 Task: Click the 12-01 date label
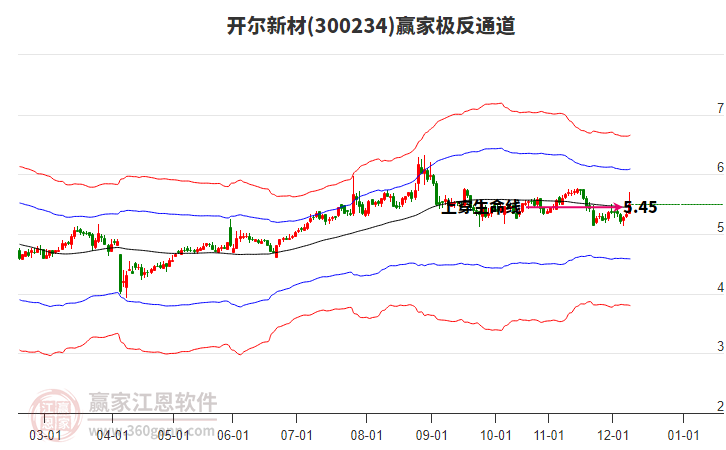point(613,436)
